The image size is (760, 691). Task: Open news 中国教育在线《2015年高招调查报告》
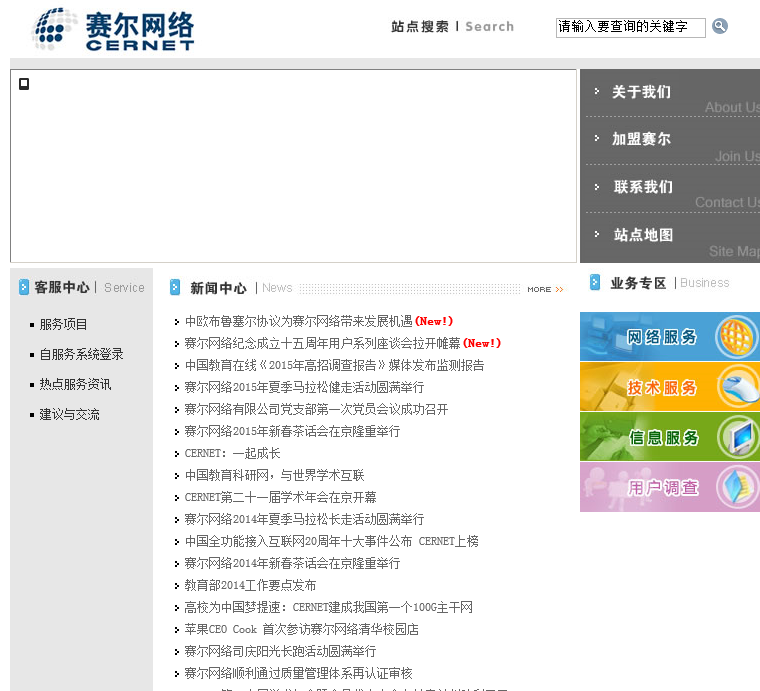click(x=334, y=365)
